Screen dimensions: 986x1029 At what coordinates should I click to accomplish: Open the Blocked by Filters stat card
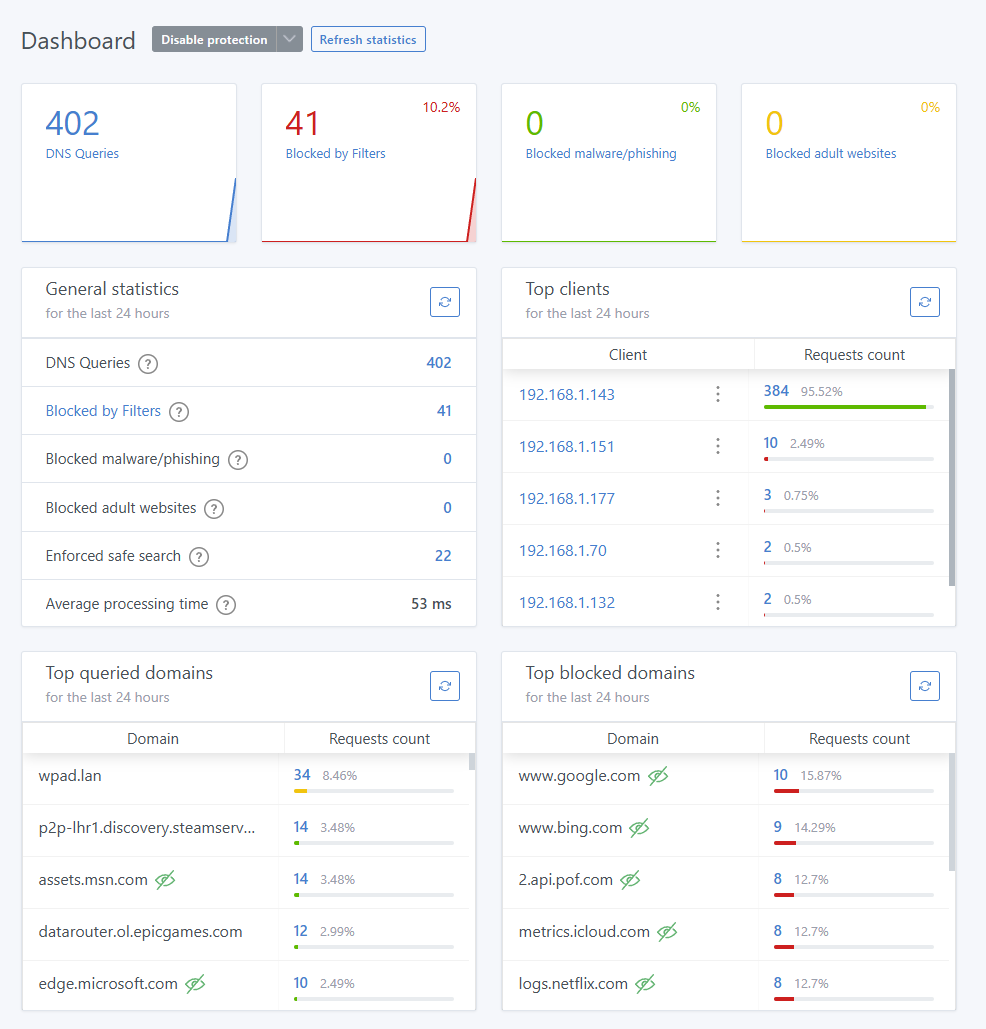pyautogui.click(x=369, y=162)
